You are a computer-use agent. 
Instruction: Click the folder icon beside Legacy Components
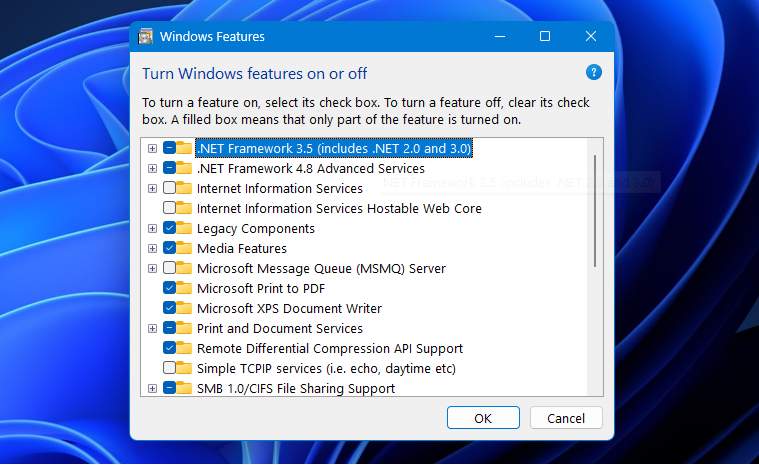click(x=184, y=228)
